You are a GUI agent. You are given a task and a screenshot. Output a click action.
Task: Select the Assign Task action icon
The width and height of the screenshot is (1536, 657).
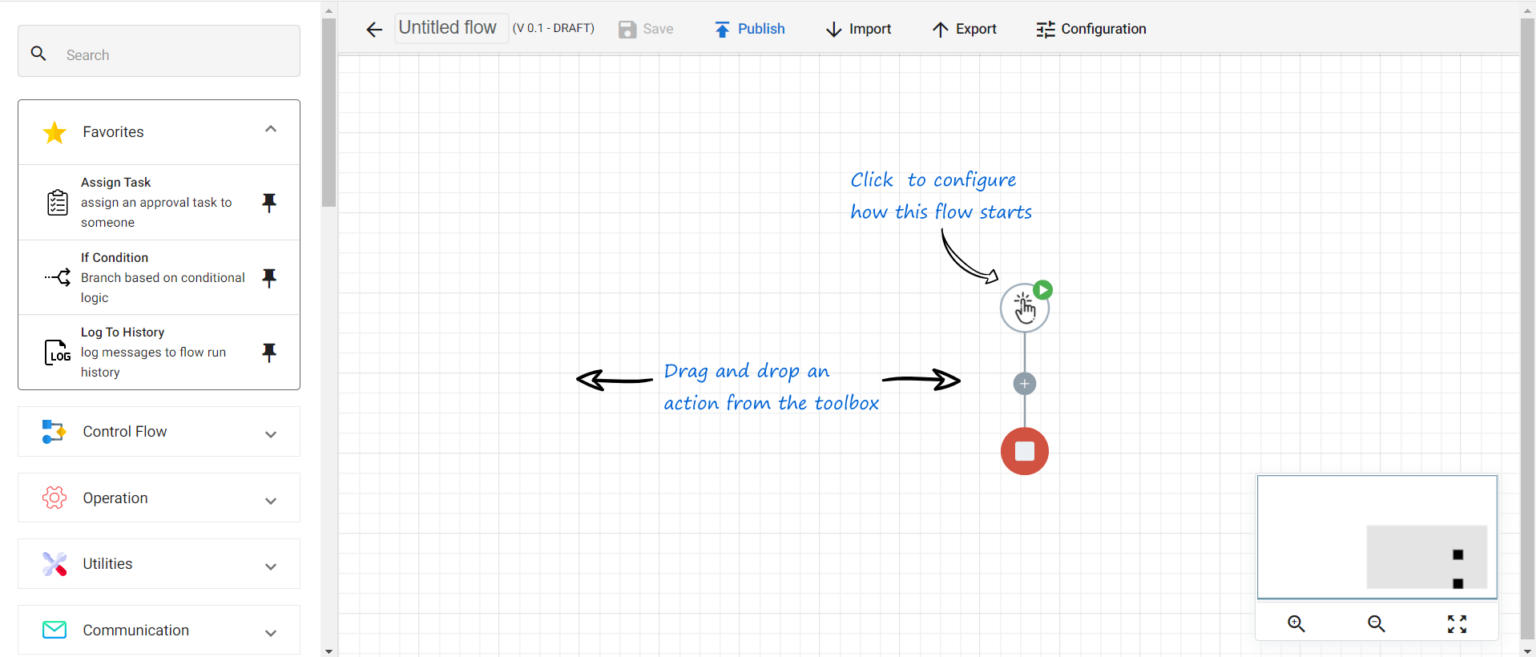coord(57,201)
